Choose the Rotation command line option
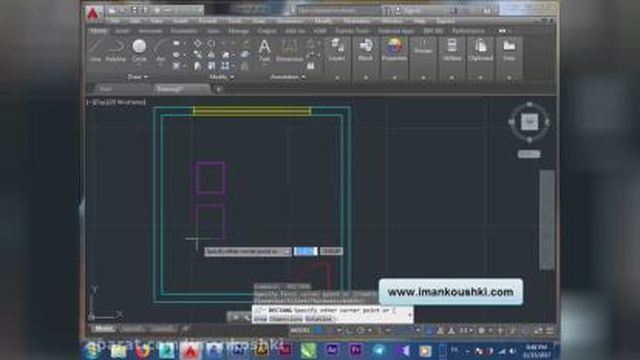The height and width of the screenshot is (360, 640). tap(319, 319)
